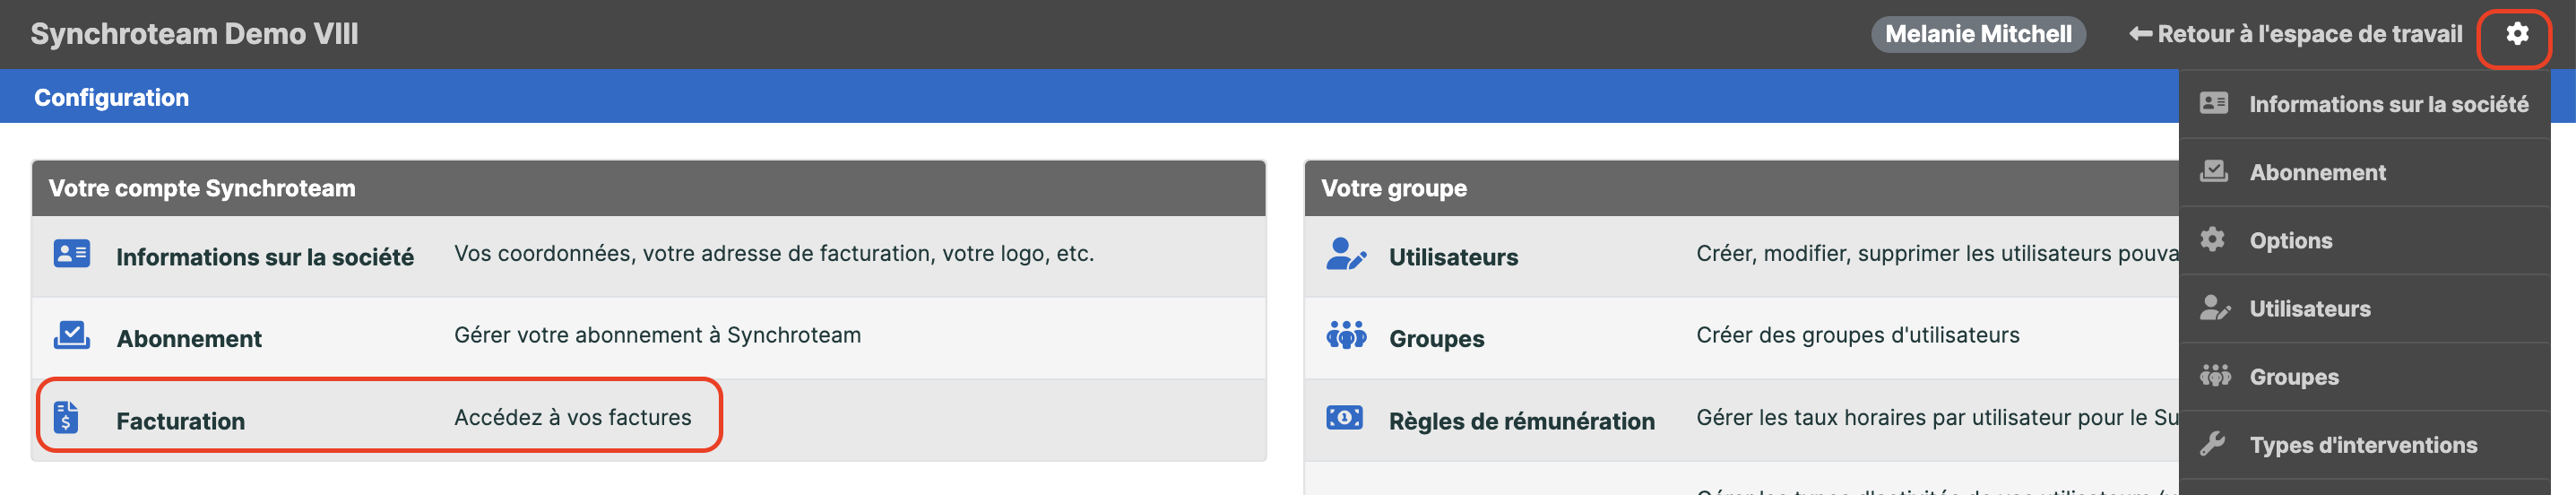The image size is (2576, 495).
Task: Click the Règles de rémunération money icon
Action: click(1344, 418)
